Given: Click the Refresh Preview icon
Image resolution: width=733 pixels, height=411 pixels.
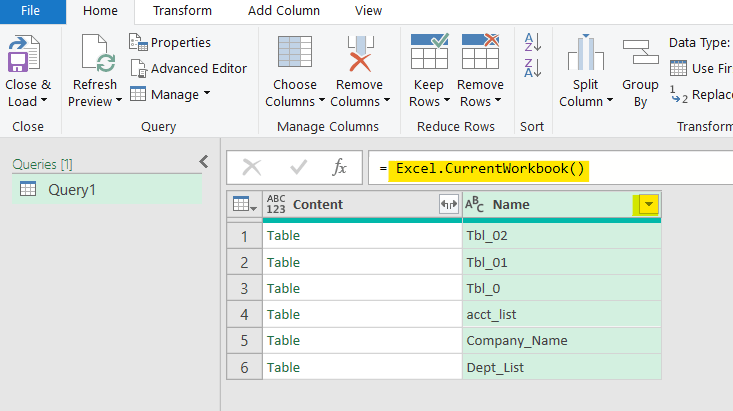Looking at the screenshot, I should tap(97, 53).
